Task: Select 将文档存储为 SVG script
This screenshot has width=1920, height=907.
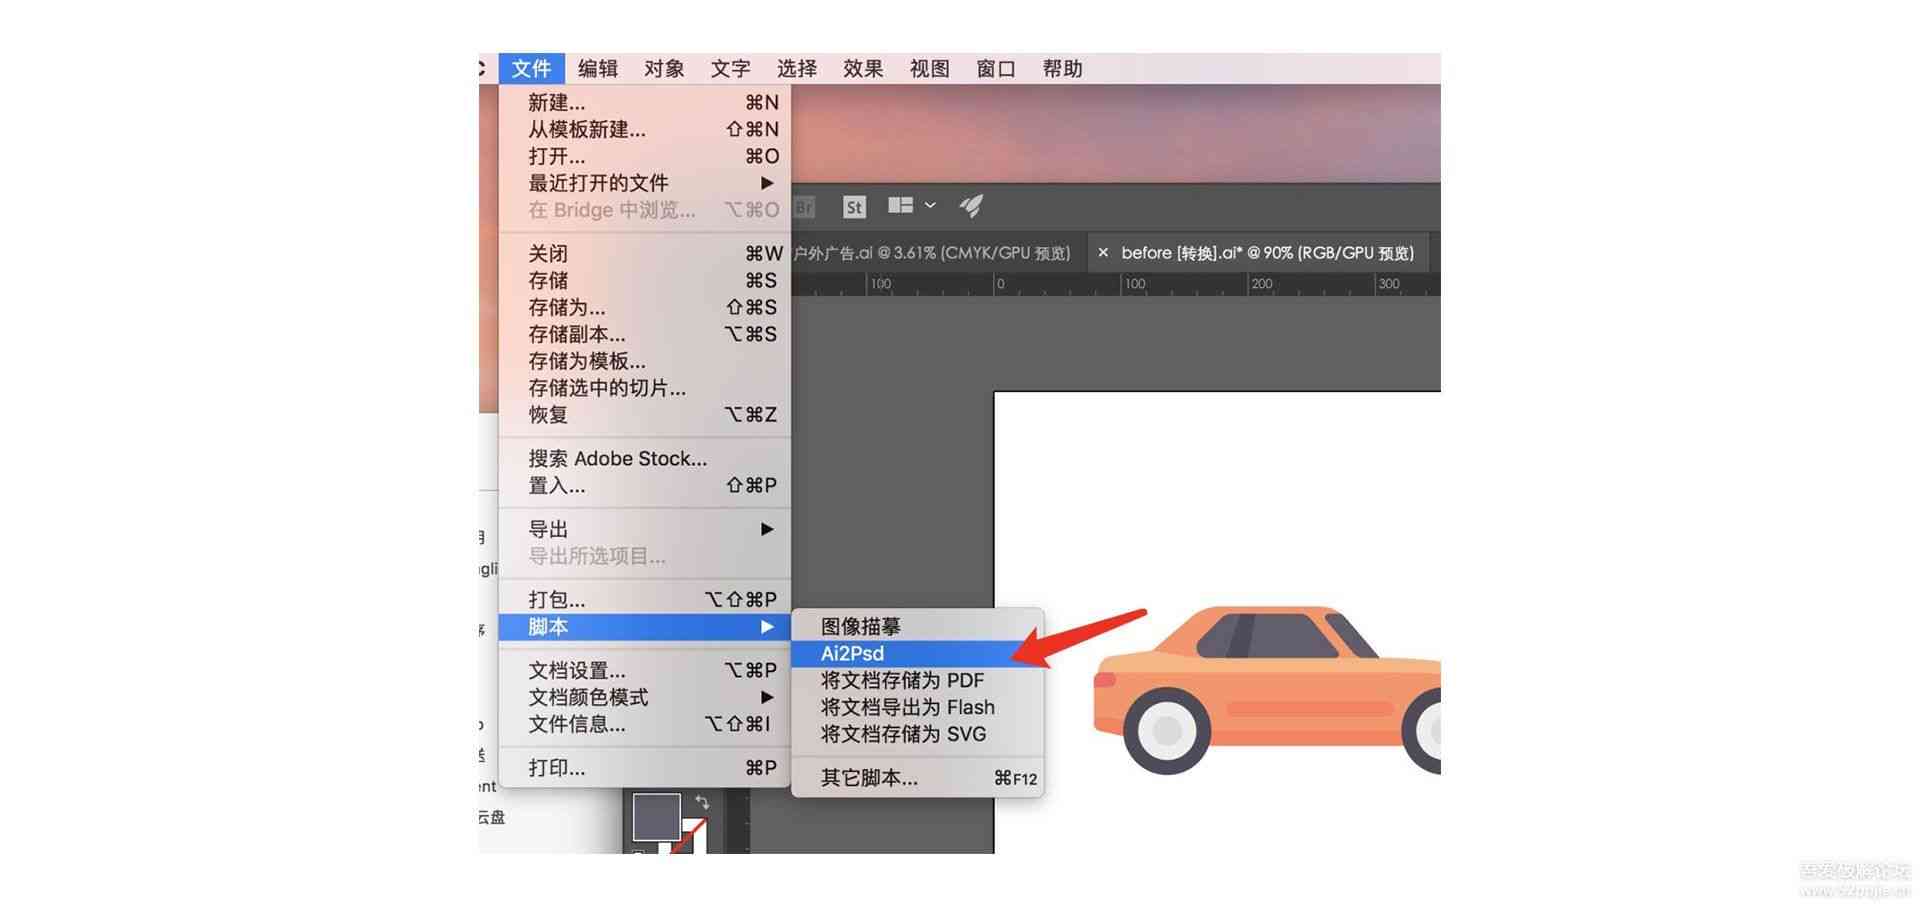Action: [x=917, y=734]
